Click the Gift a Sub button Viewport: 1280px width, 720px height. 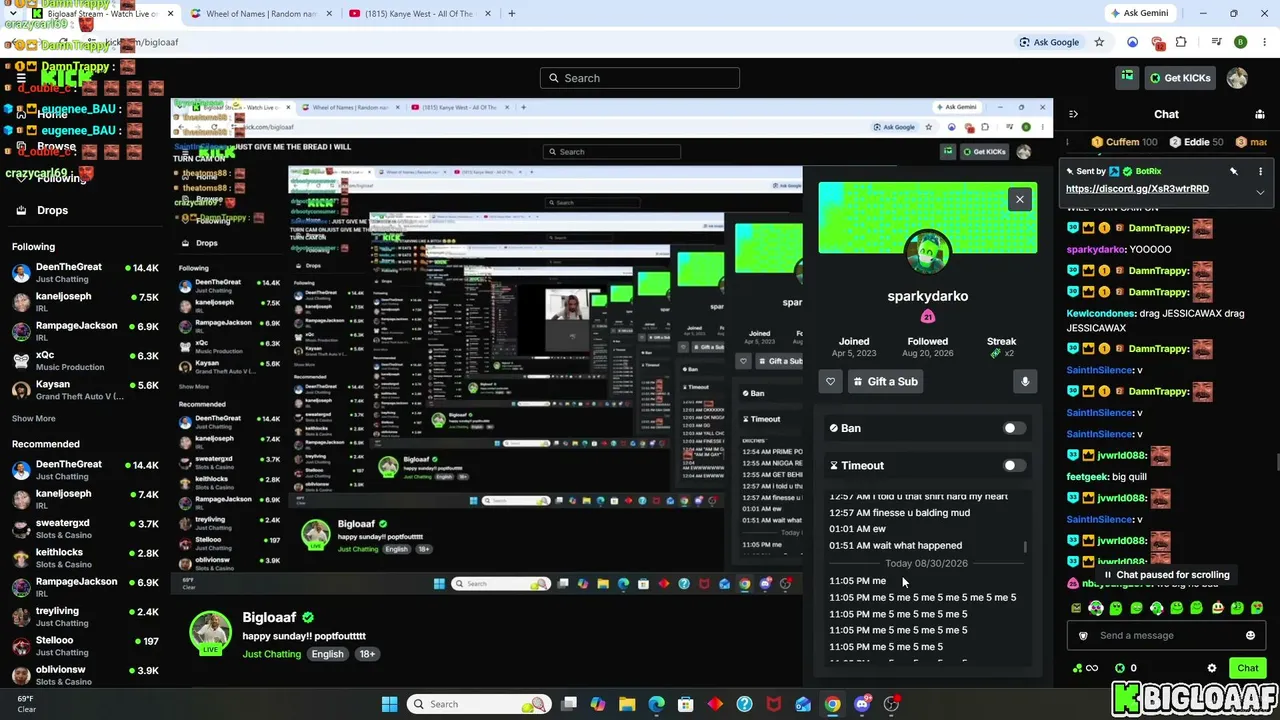(x=887, y=381)
